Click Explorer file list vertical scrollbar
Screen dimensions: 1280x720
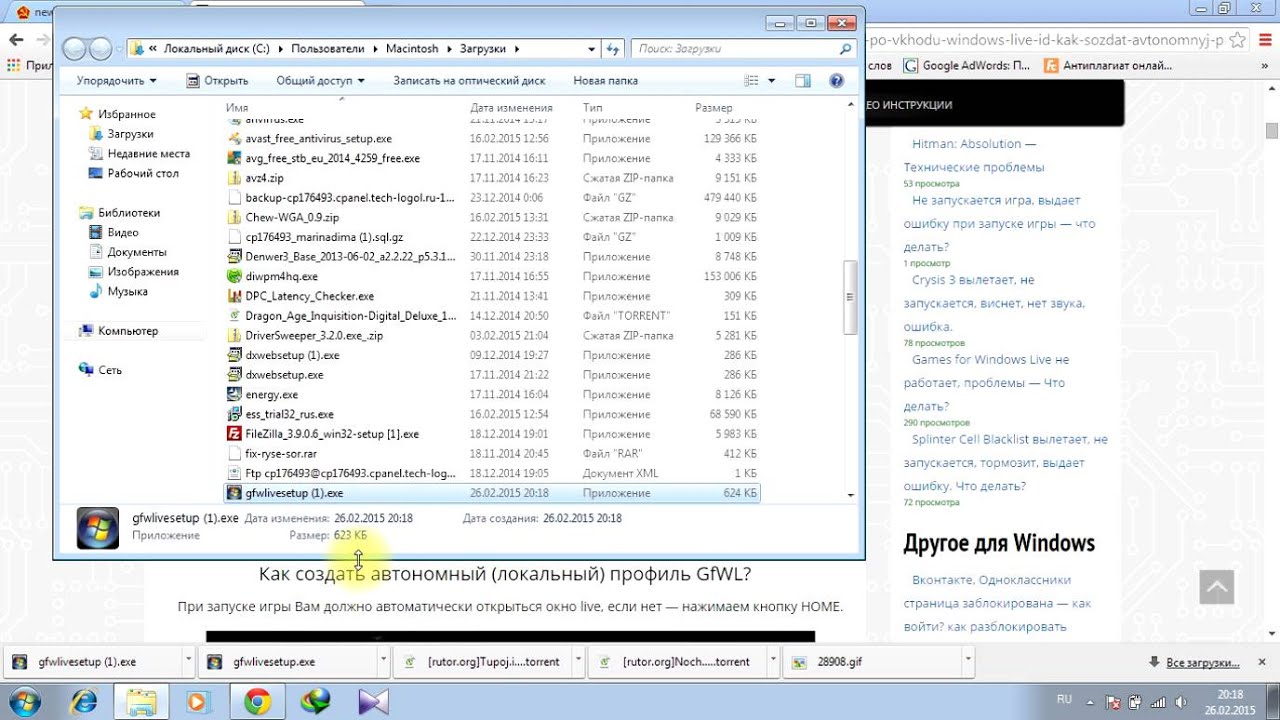[x=850, y=297]
